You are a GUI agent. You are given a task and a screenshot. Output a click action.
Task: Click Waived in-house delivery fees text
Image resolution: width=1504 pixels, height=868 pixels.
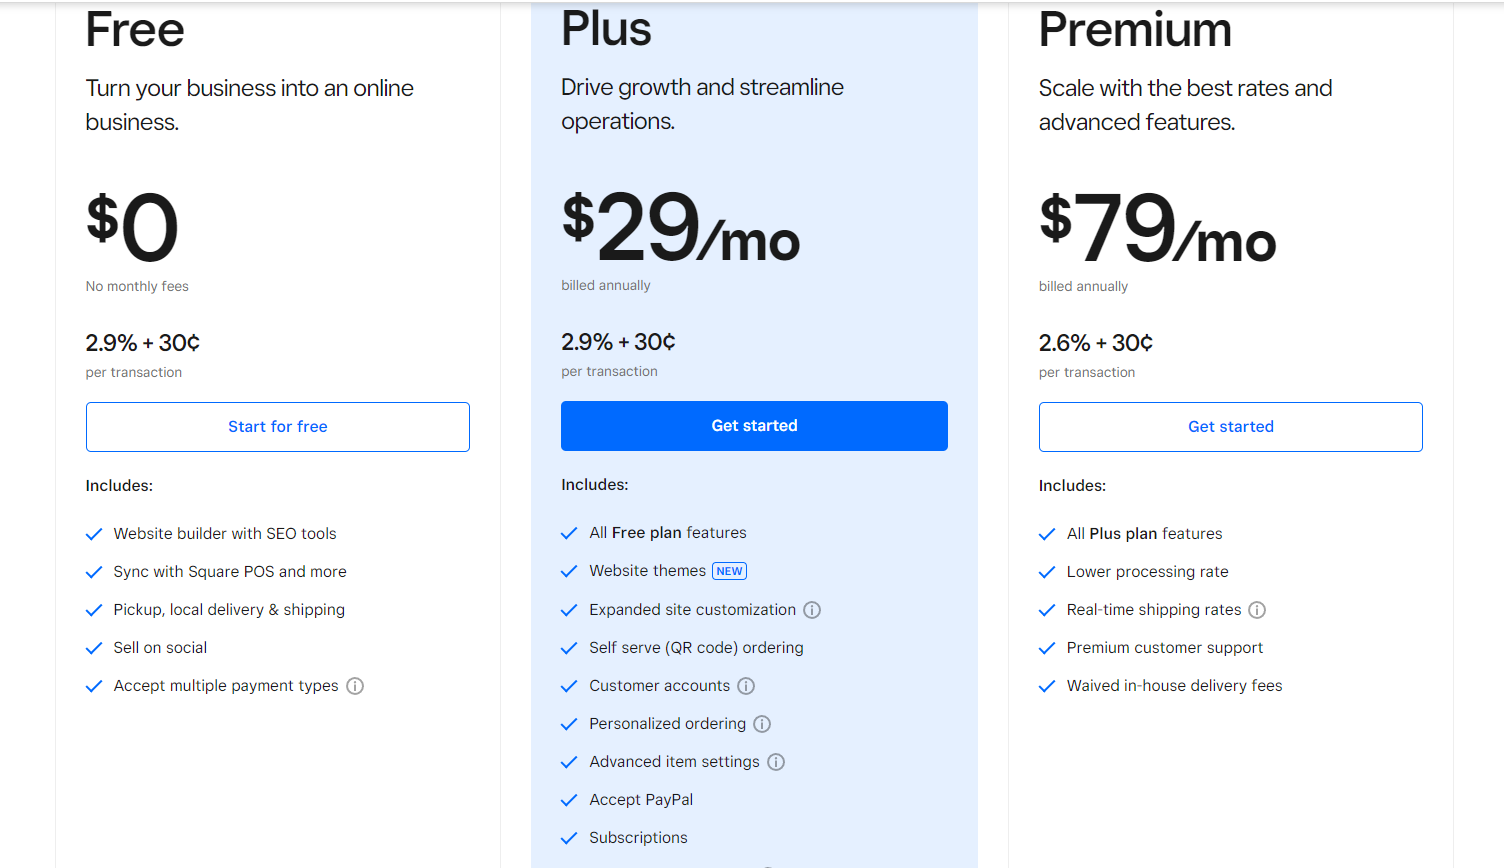(1174, 686)
